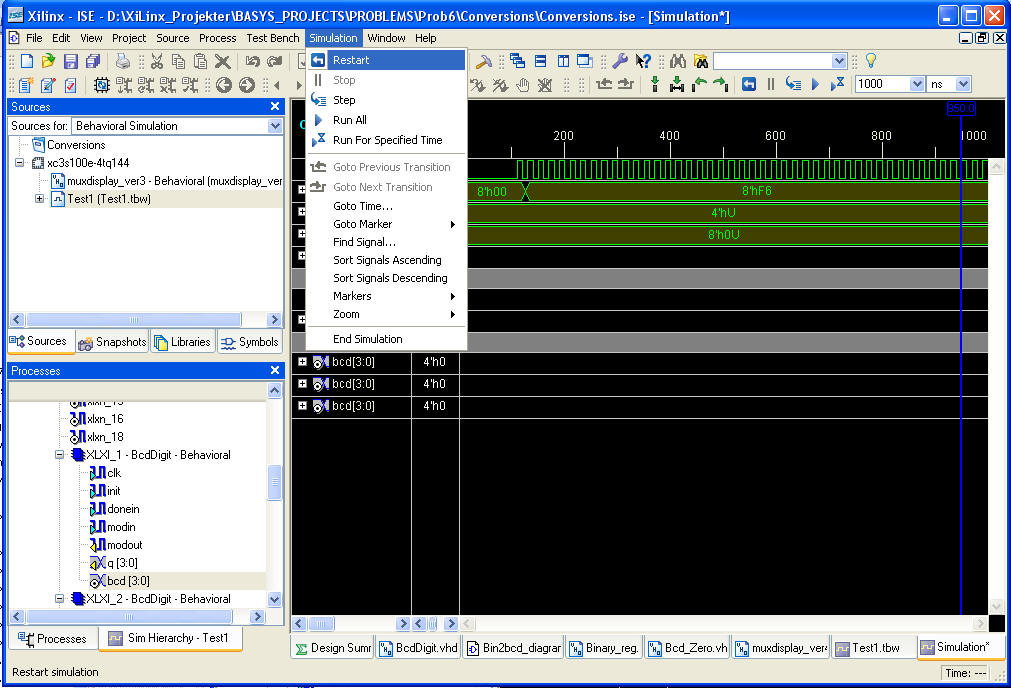Select Step in the Simulation menu
The height and width of the screenshot is (688, 1011).
pyautogui.click(x=386, y=100)
